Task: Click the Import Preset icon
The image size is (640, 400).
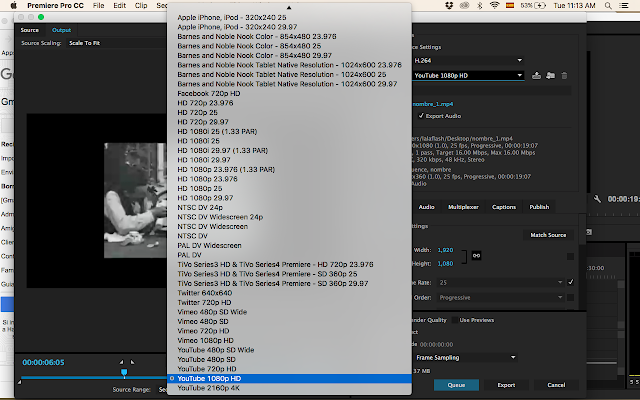Action: point(550,76)
